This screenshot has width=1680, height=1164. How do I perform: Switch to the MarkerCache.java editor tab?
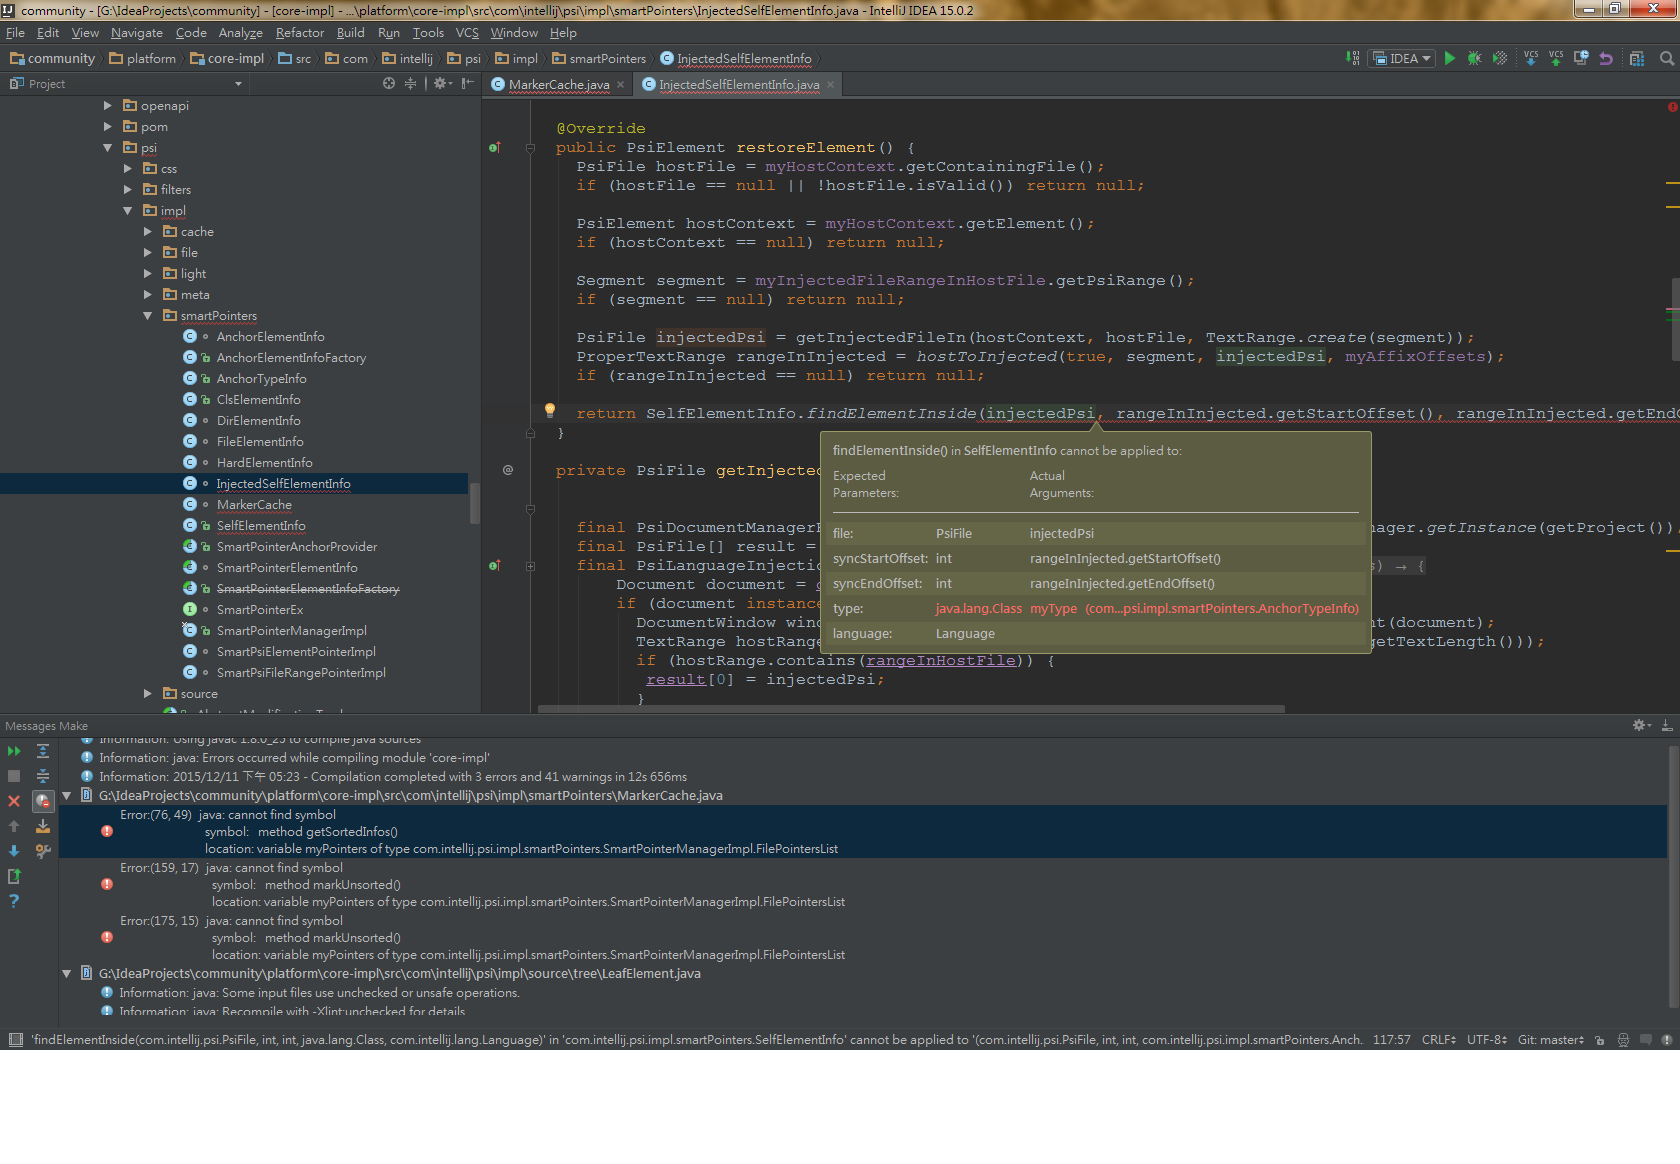tap(558, 85)
